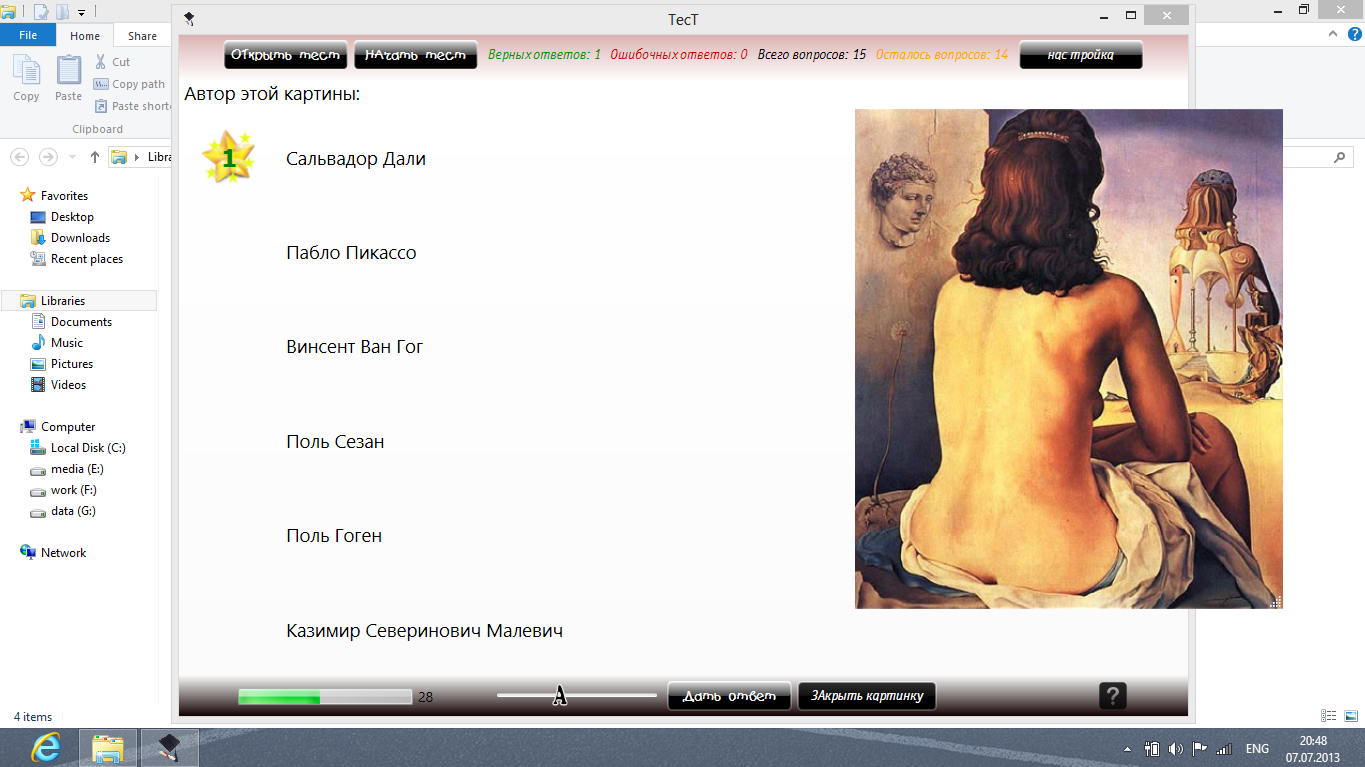This screenshot has height=767, width=1365.
Task: Switch to Share tab in Explorer
Action: [142, 36]
